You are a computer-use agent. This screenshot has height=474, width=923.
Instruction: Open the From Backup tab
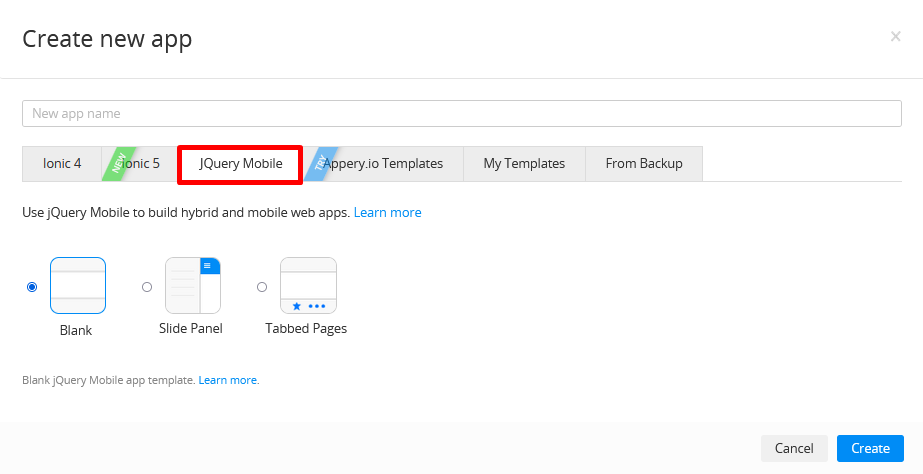pos(644,164)
